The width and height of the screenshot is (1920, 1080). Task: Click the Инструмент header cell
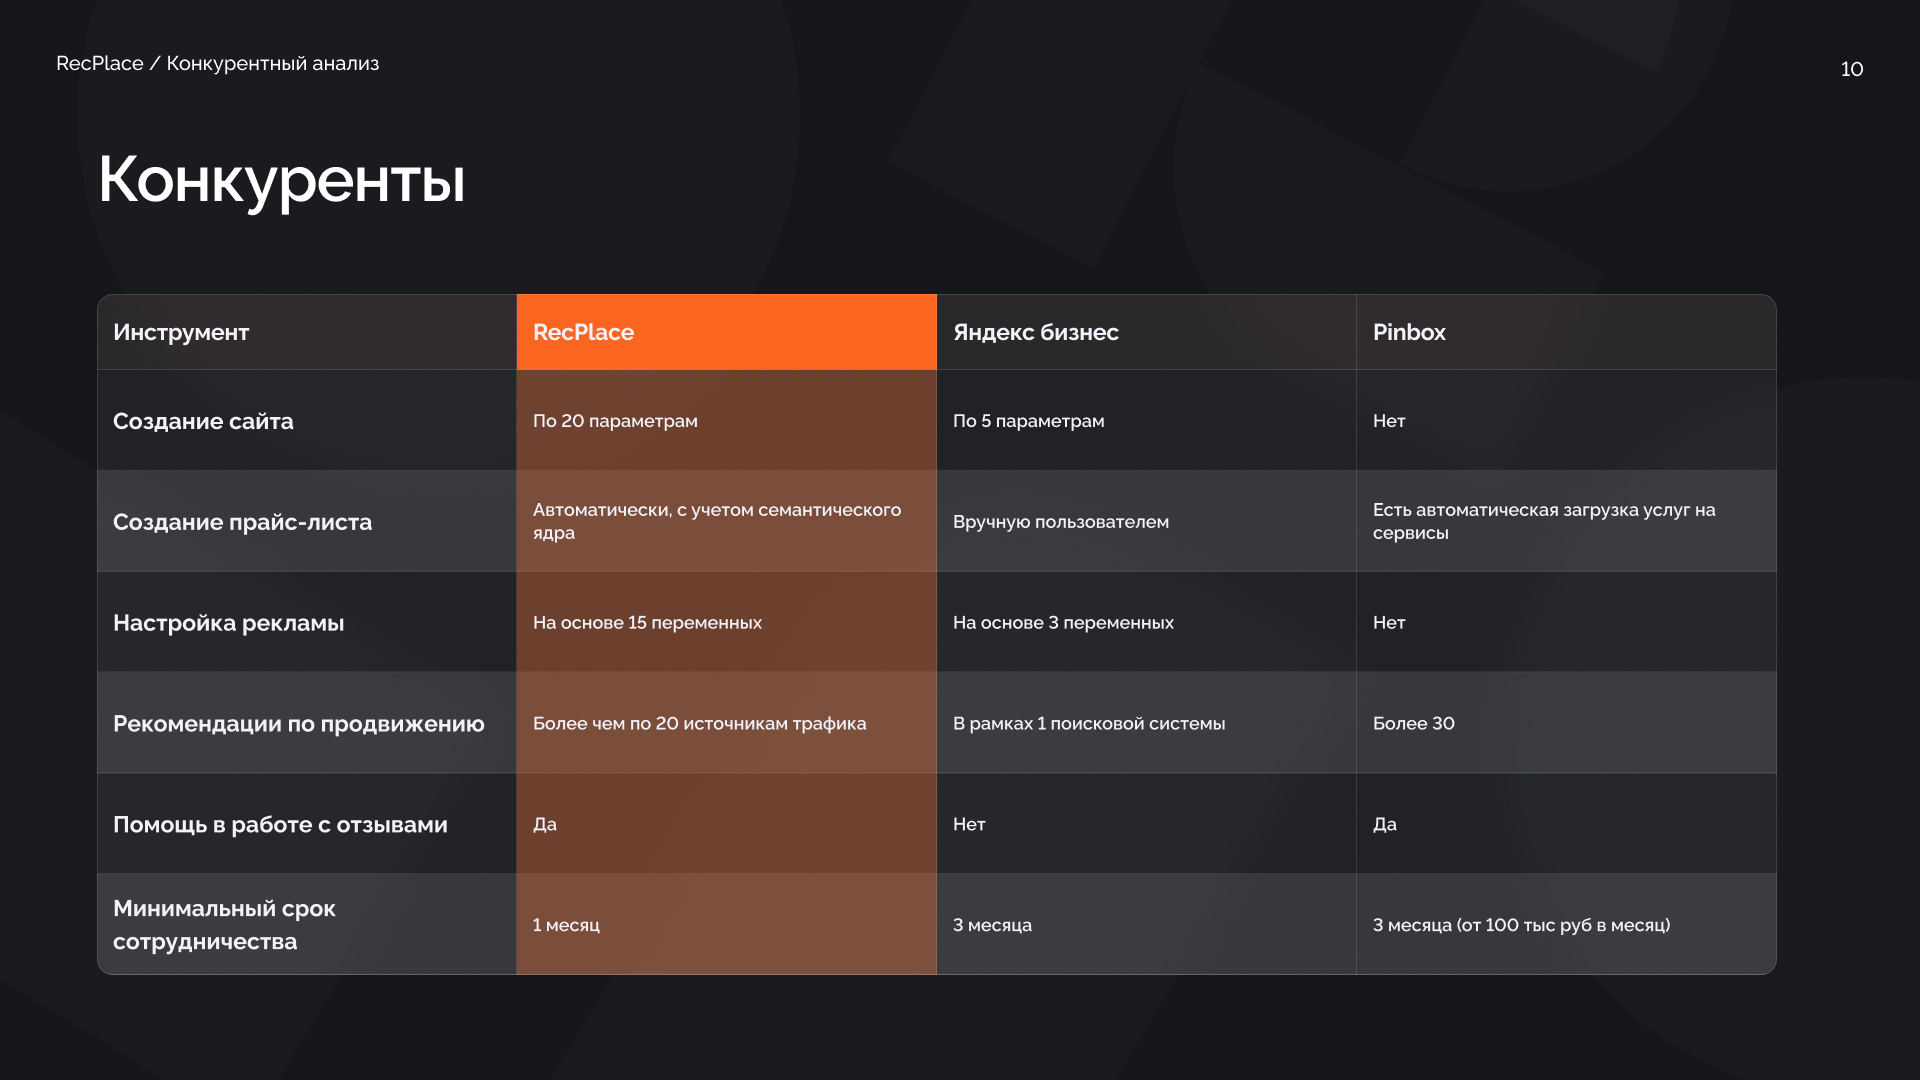coord(181,332)
